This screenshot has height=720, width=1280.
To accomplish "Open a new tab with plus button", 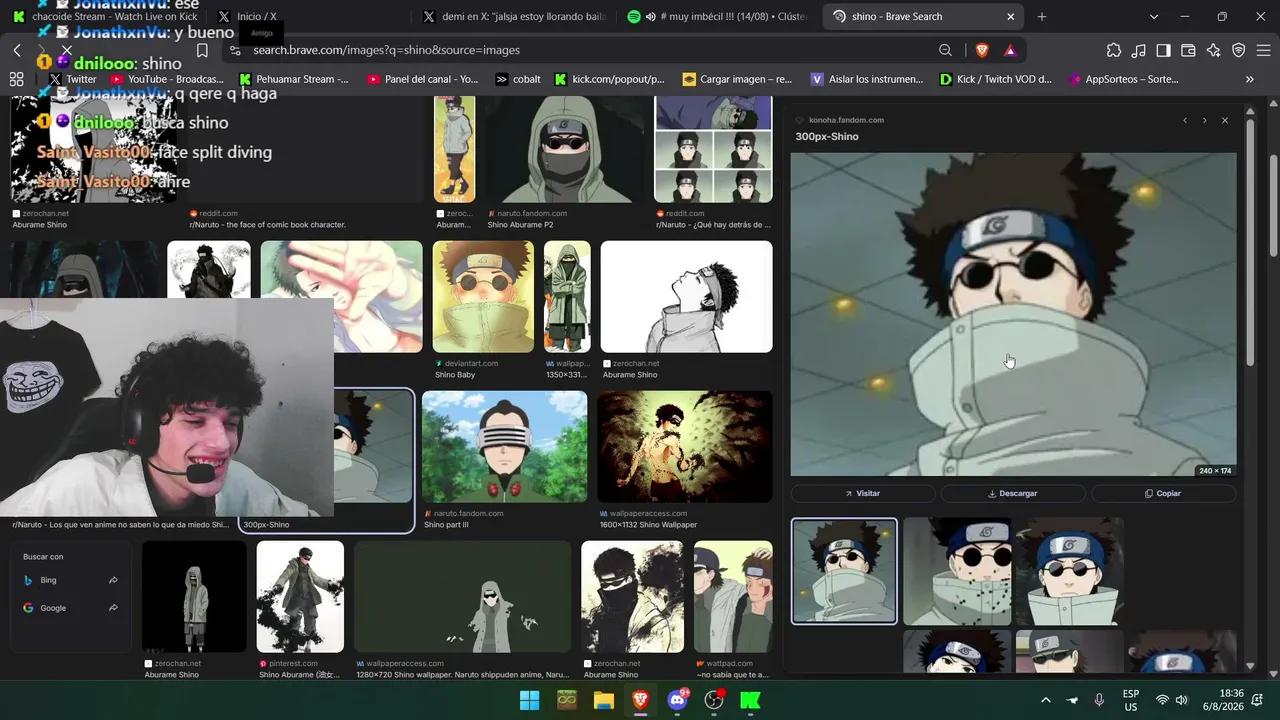I will 1042,17.
